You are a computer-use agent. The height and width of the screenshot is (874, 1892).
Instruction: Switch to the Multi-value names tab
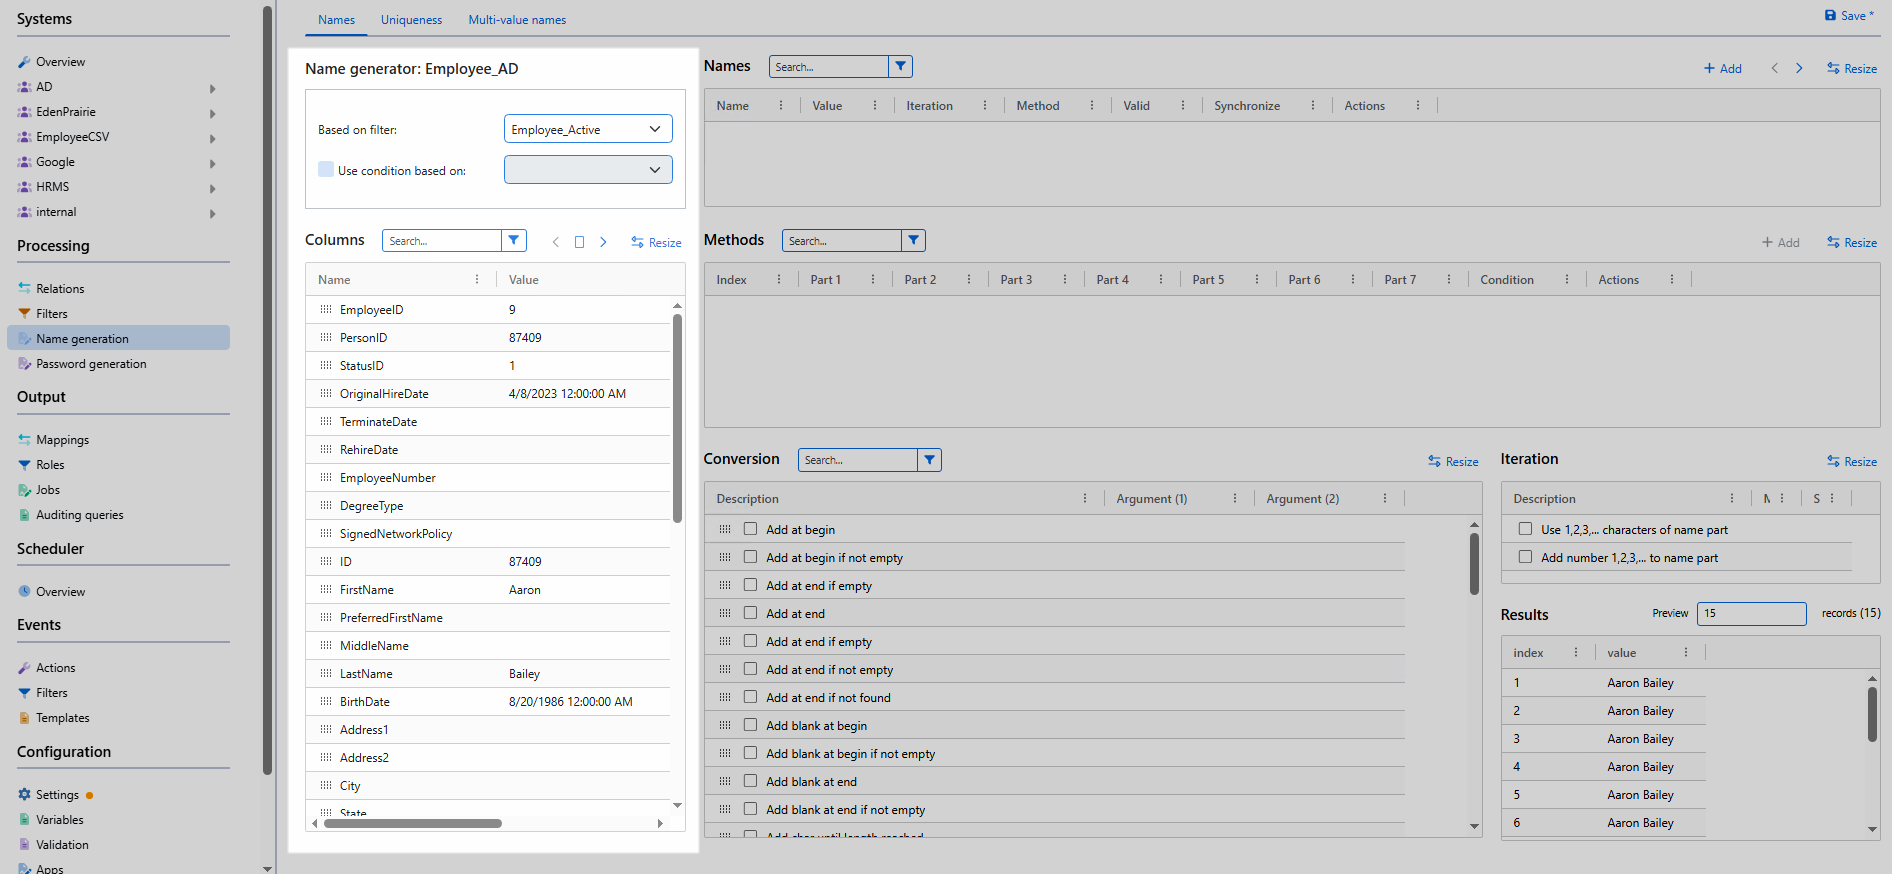pos(517,20)
